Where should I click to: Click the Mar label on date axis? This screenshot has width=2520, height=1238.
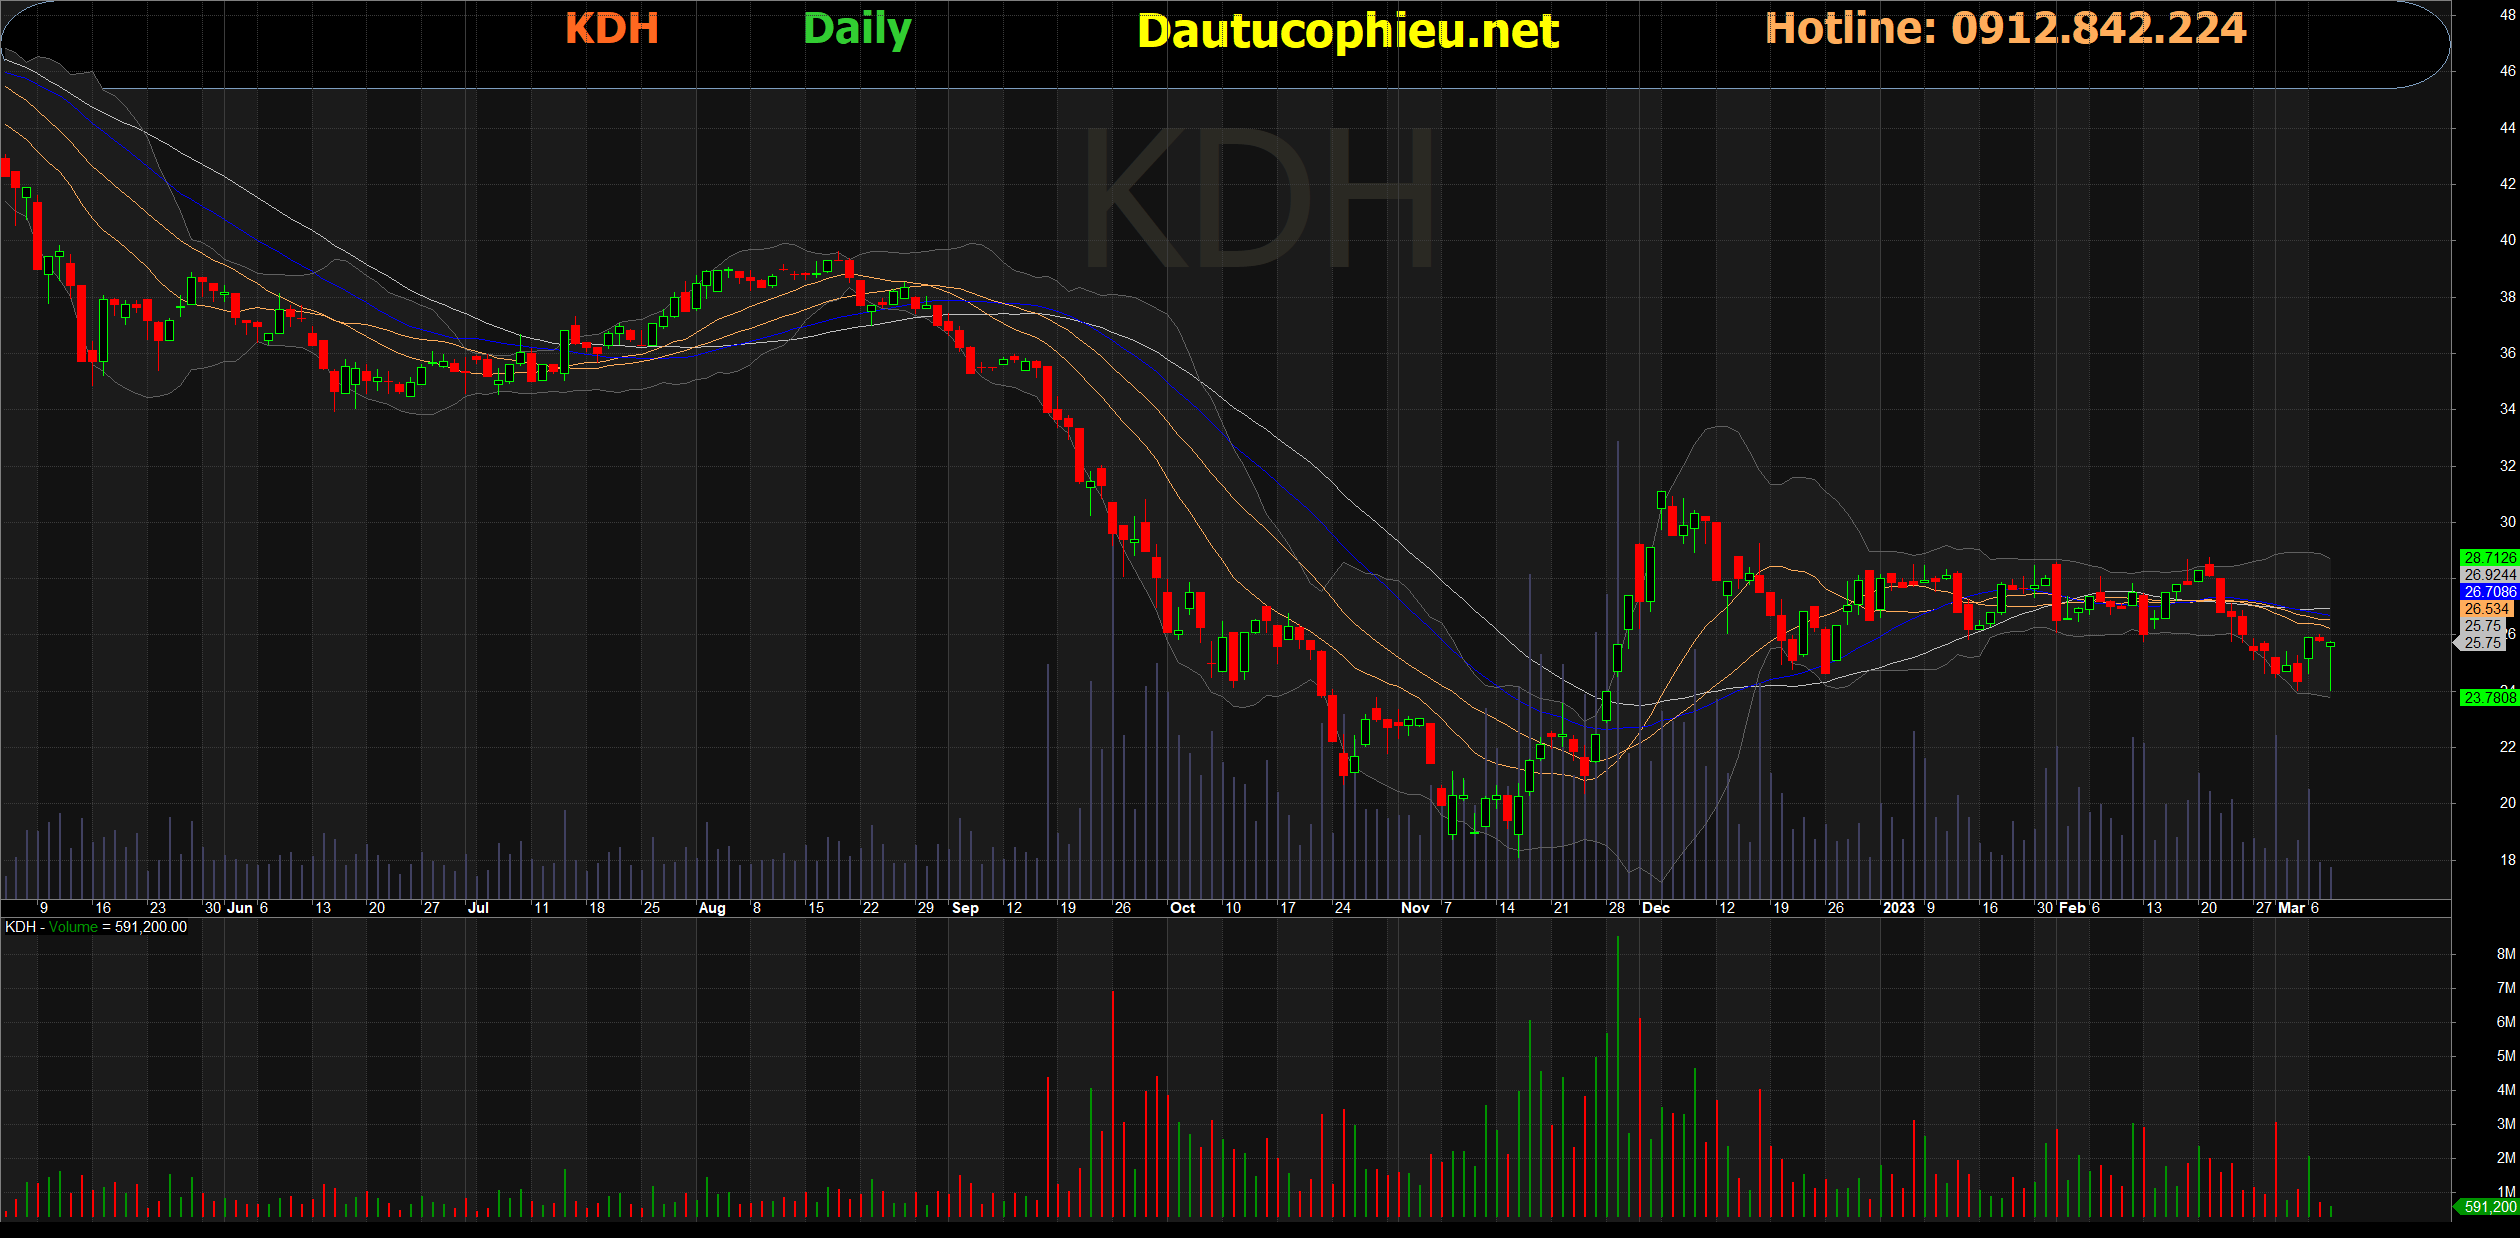click(x=2291, y=908)
